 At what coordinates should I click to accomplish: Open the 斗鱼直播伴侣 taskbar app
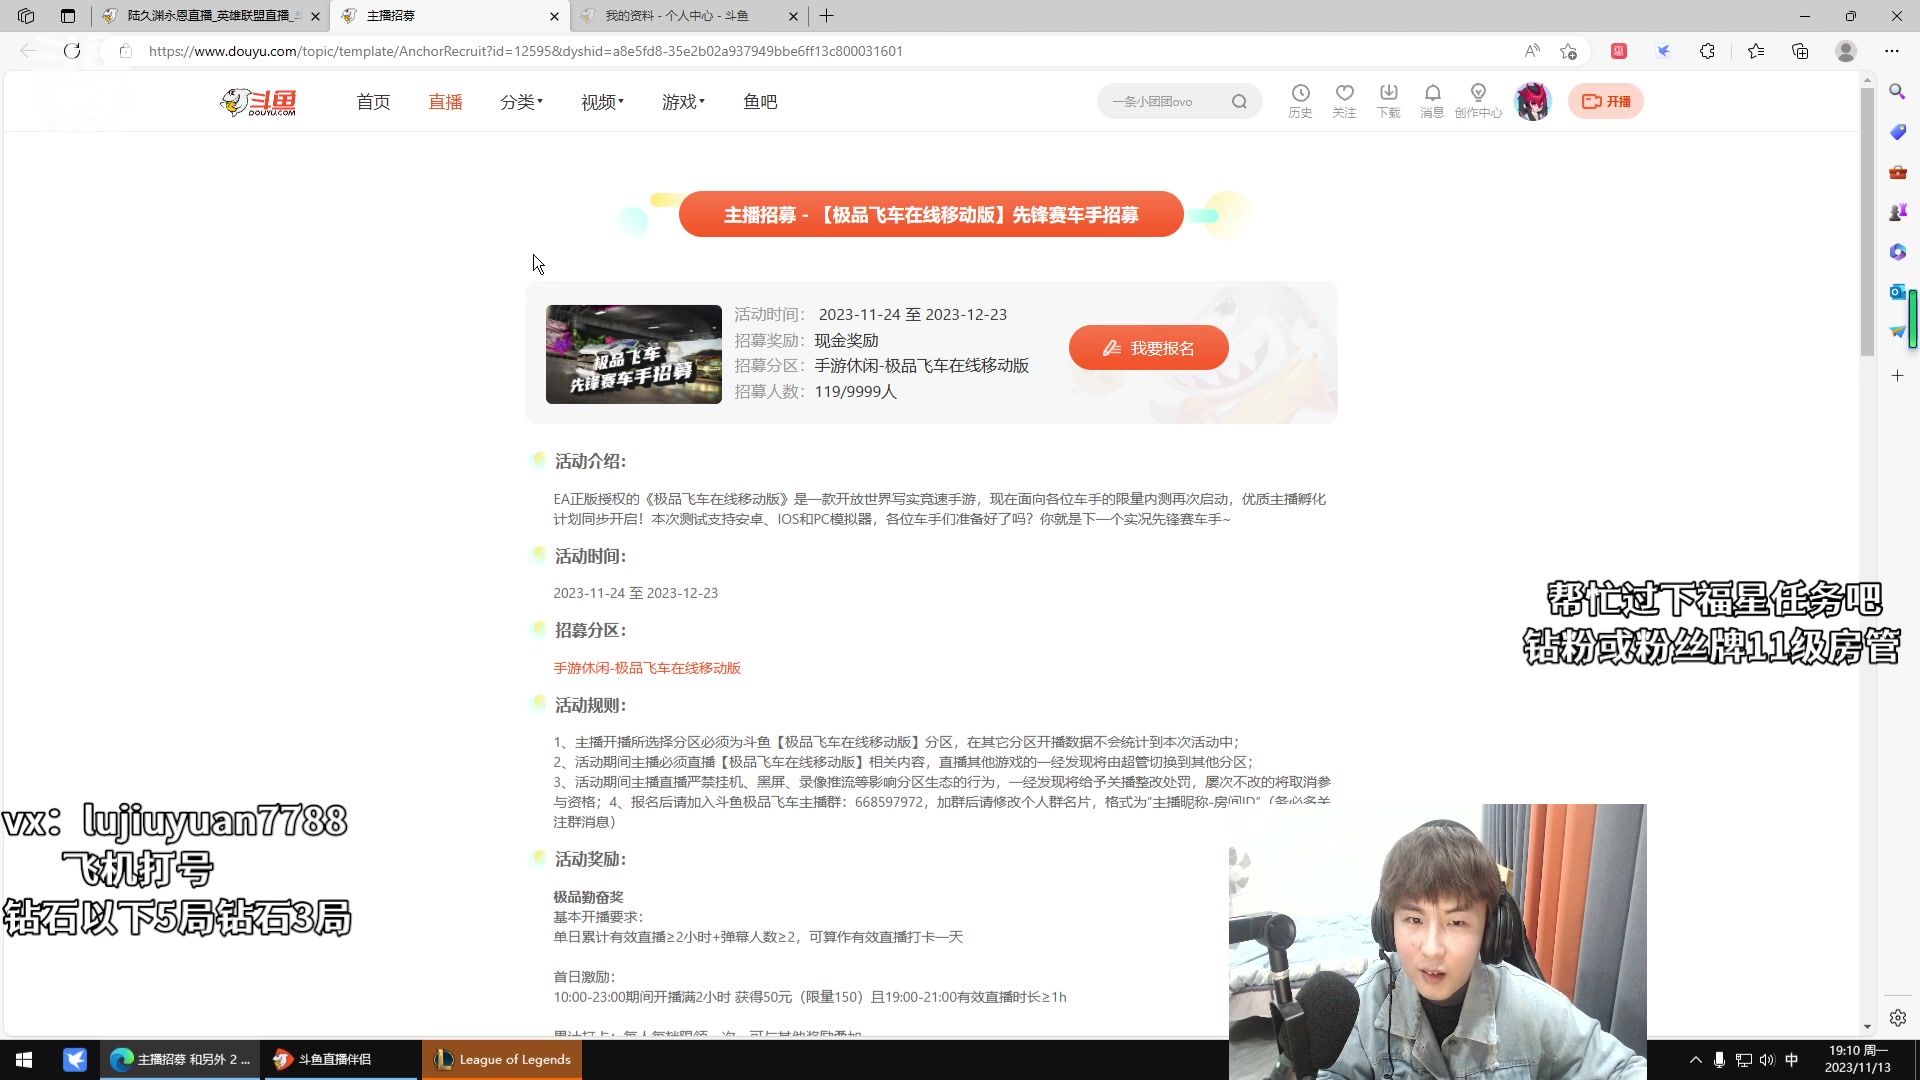(340, 1060)
